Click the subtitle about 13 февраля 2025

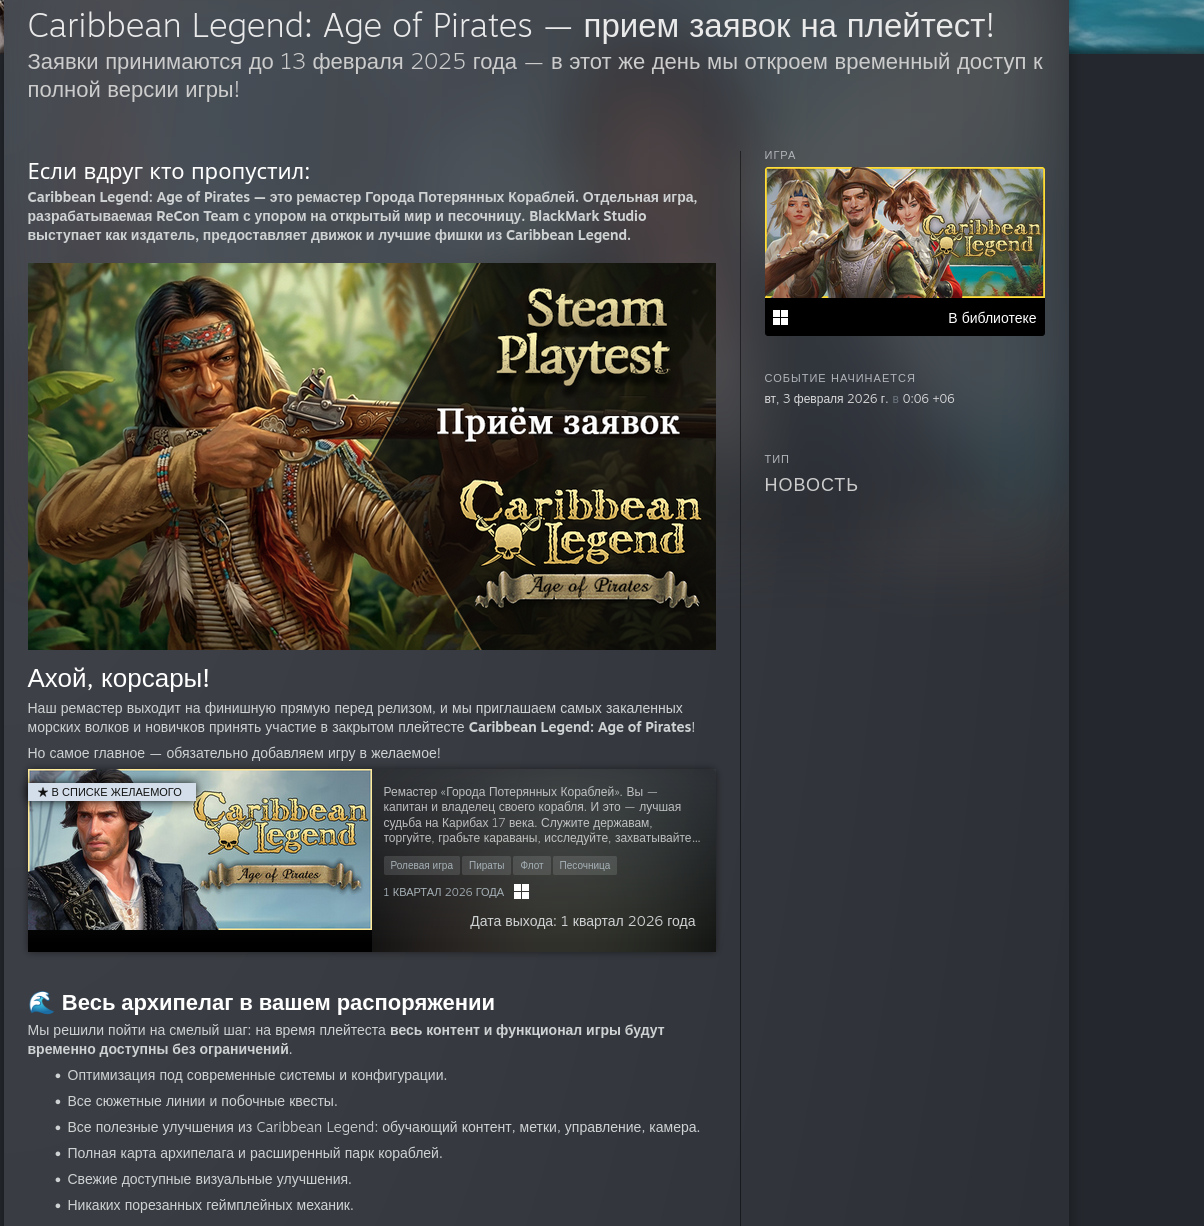click(x=535, y=76)
